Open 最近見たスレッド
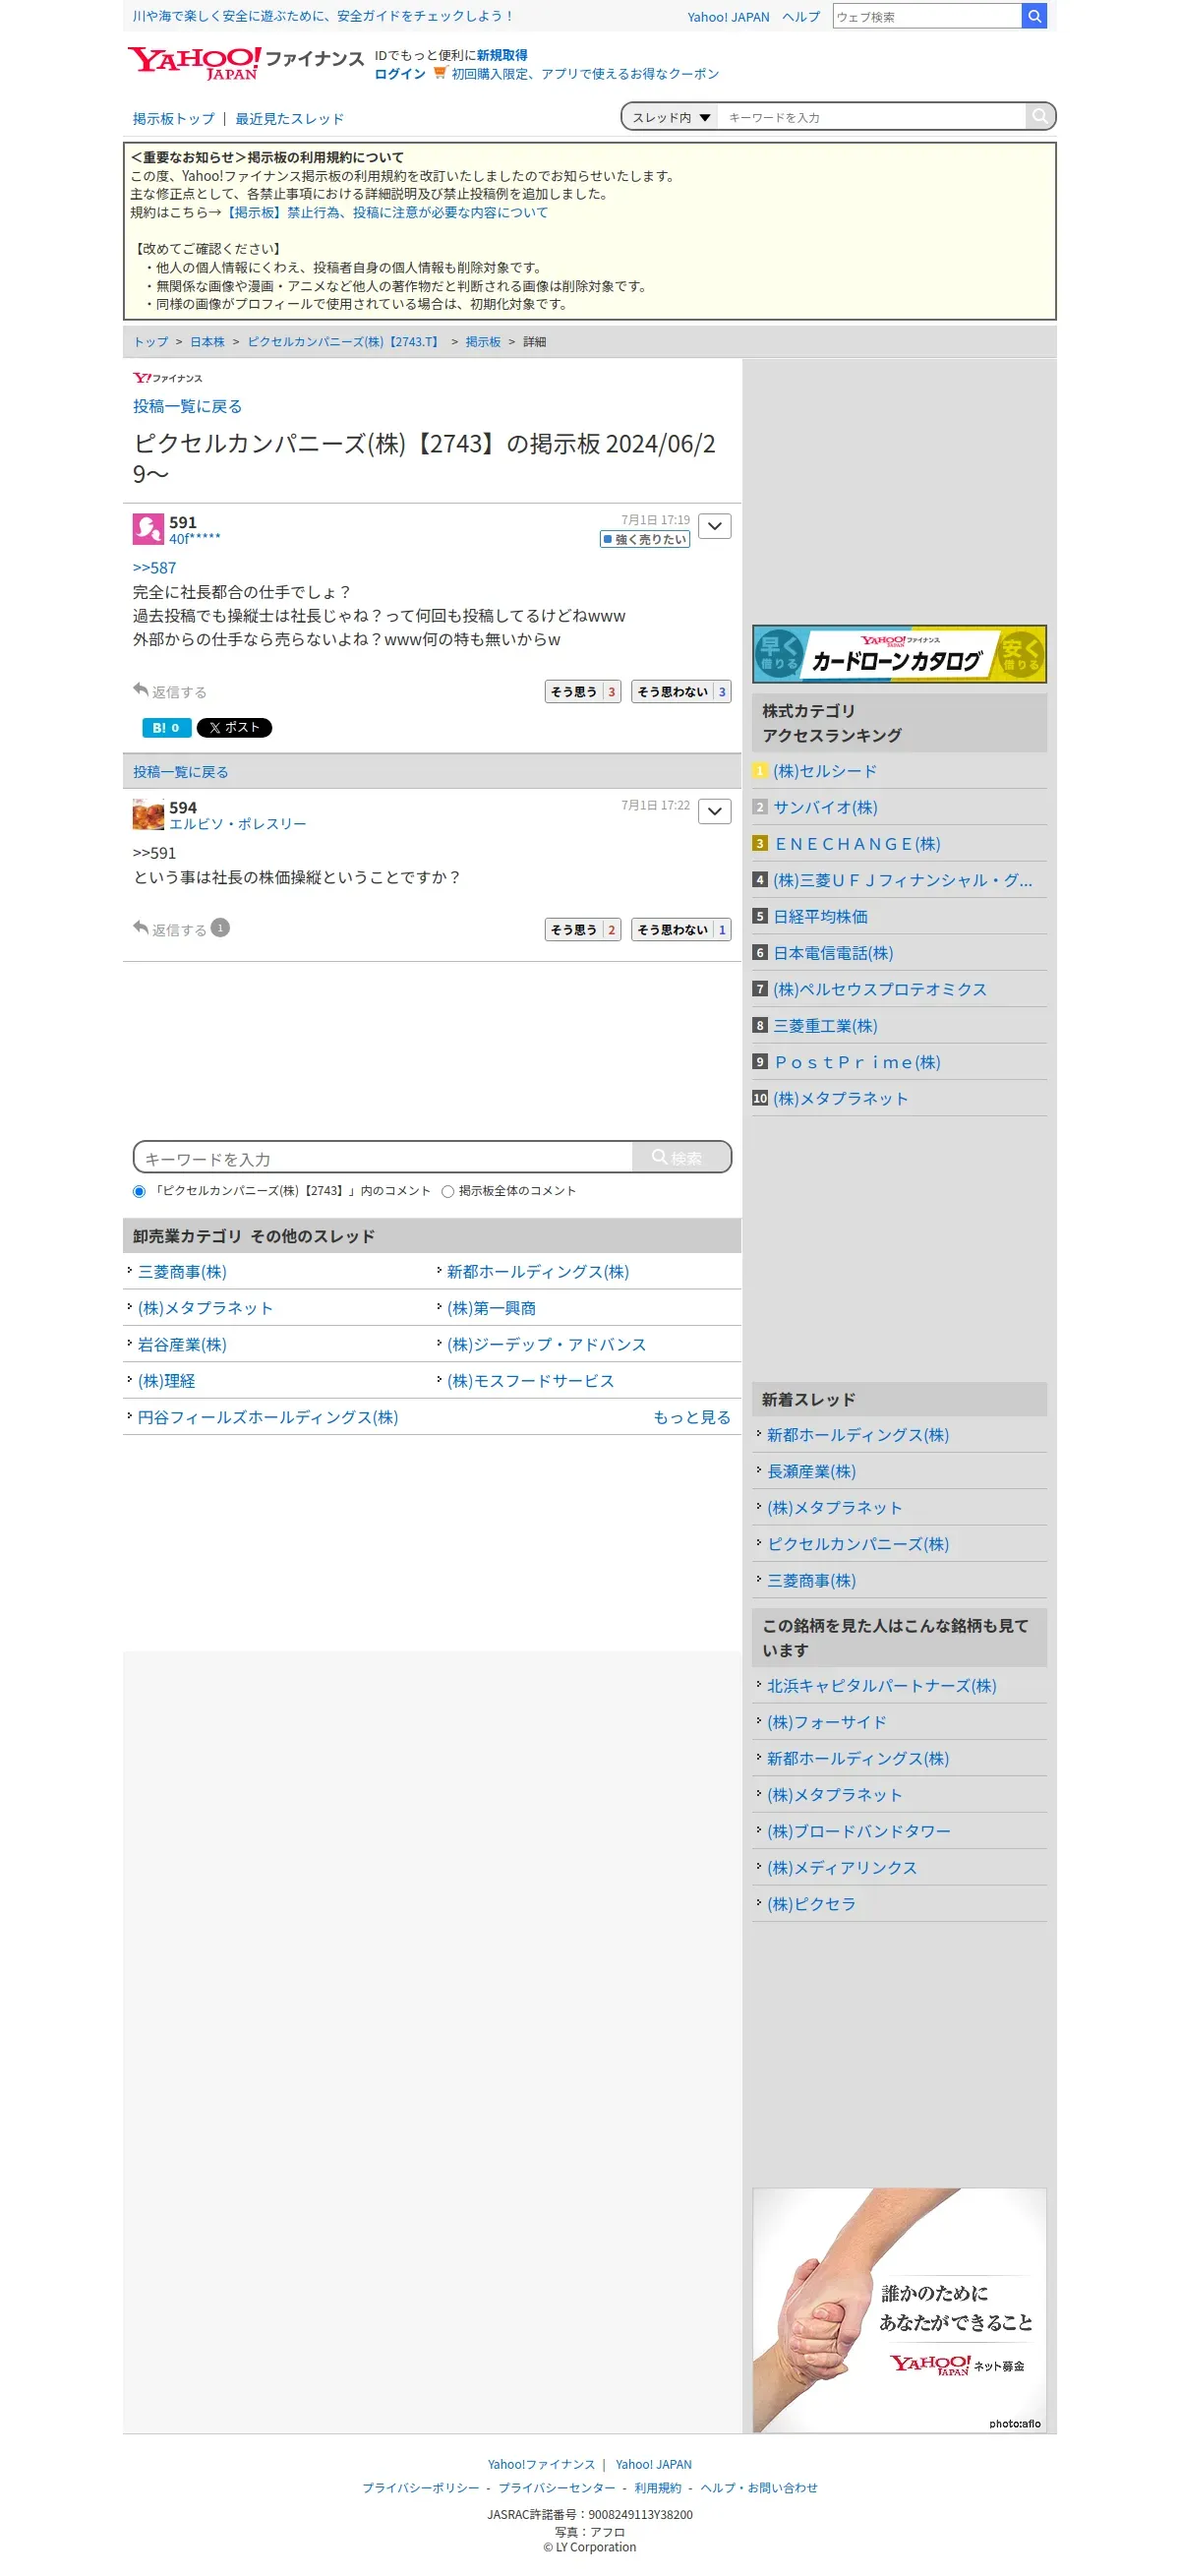 pos(290,119)
